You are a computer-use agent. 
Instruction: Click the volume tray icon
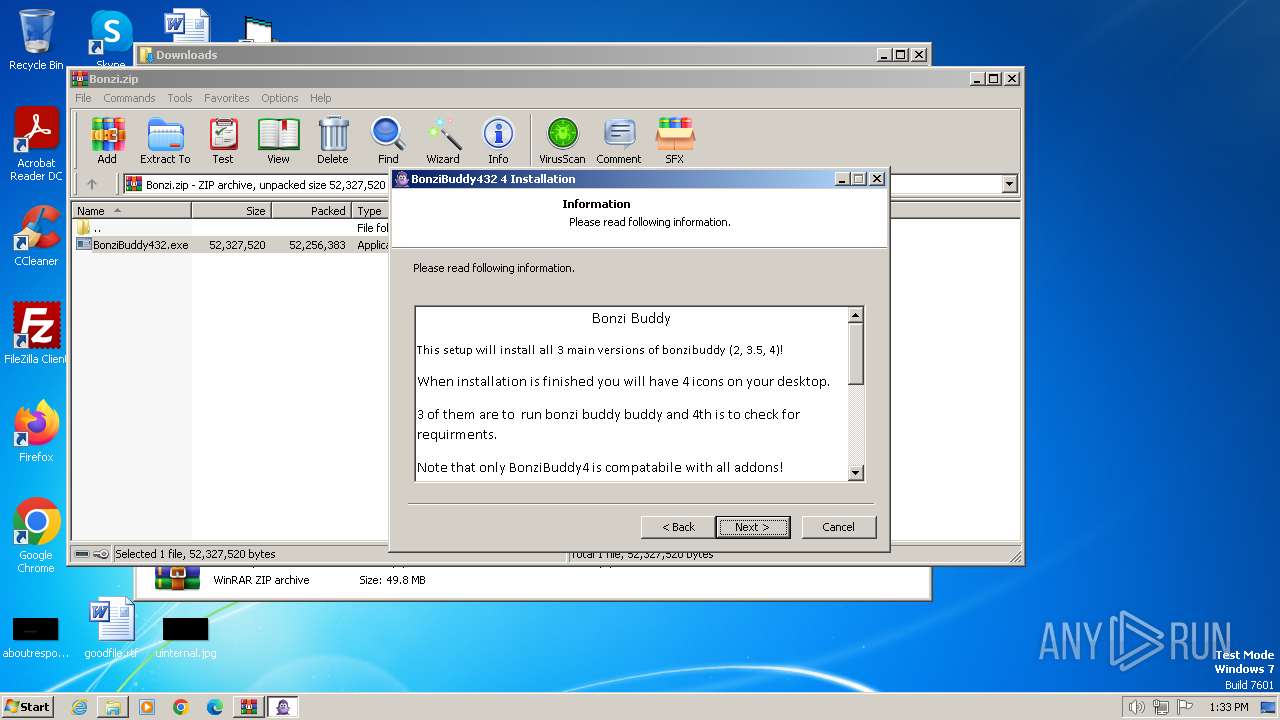click(1136, 707)
